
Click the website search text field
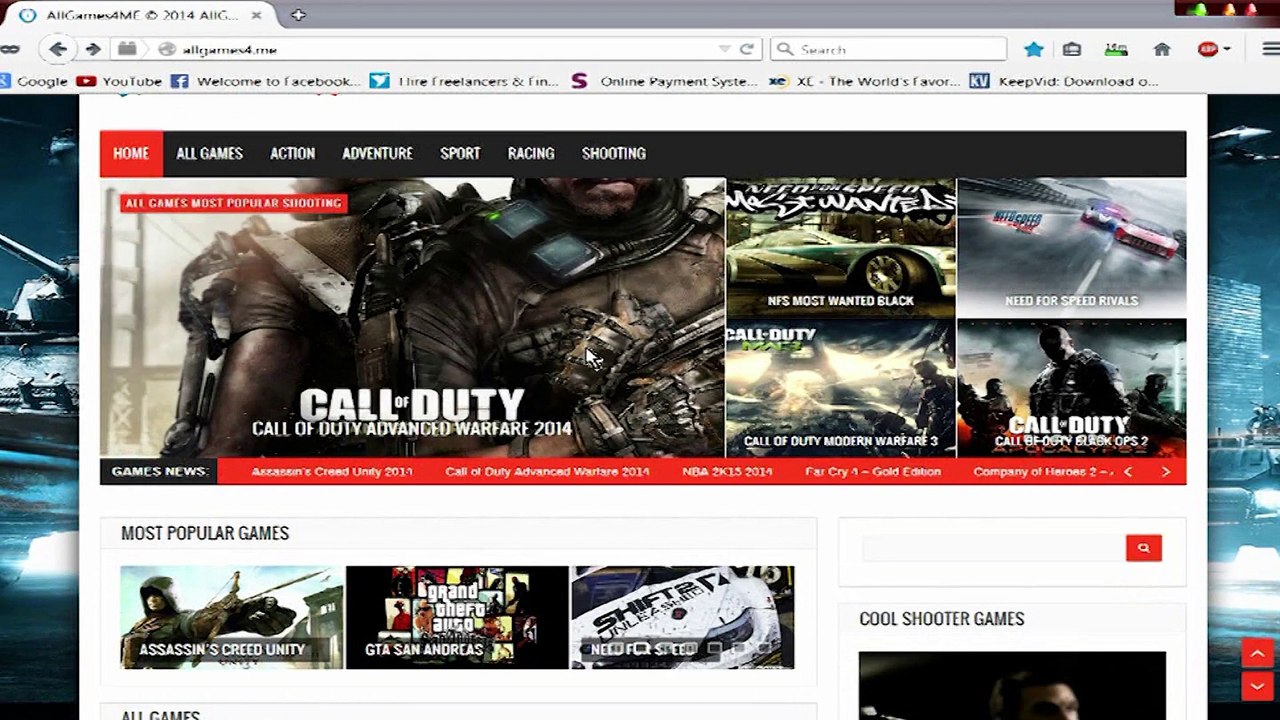click(993, 548)
